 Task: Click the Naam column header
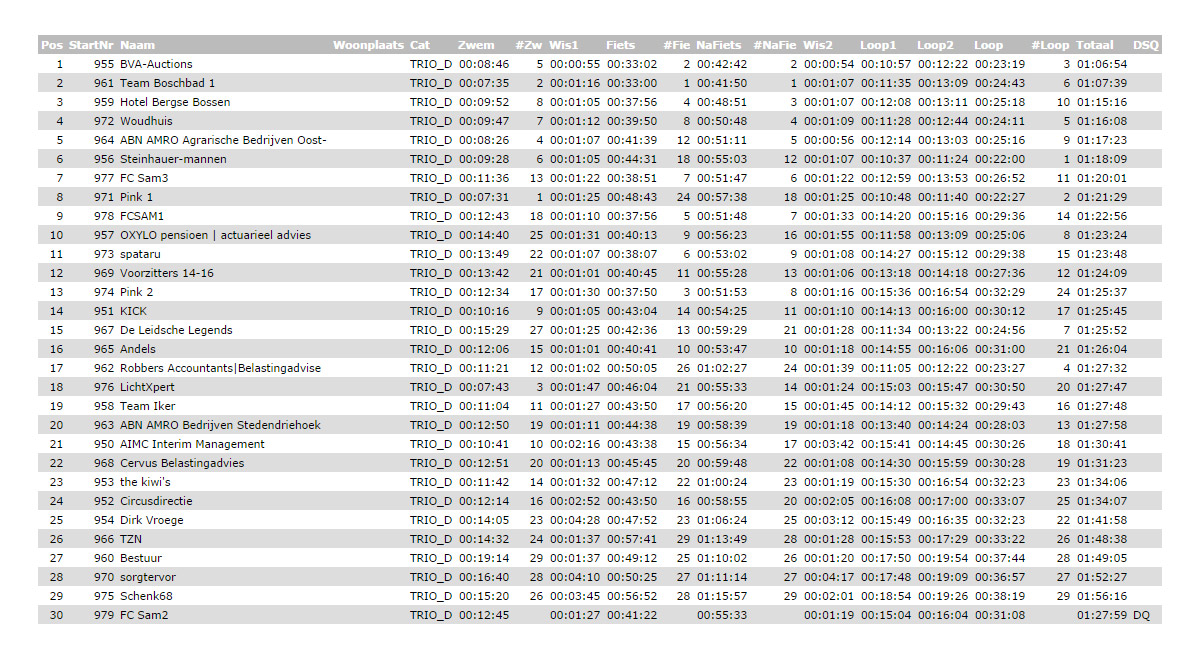pos(135,45)
